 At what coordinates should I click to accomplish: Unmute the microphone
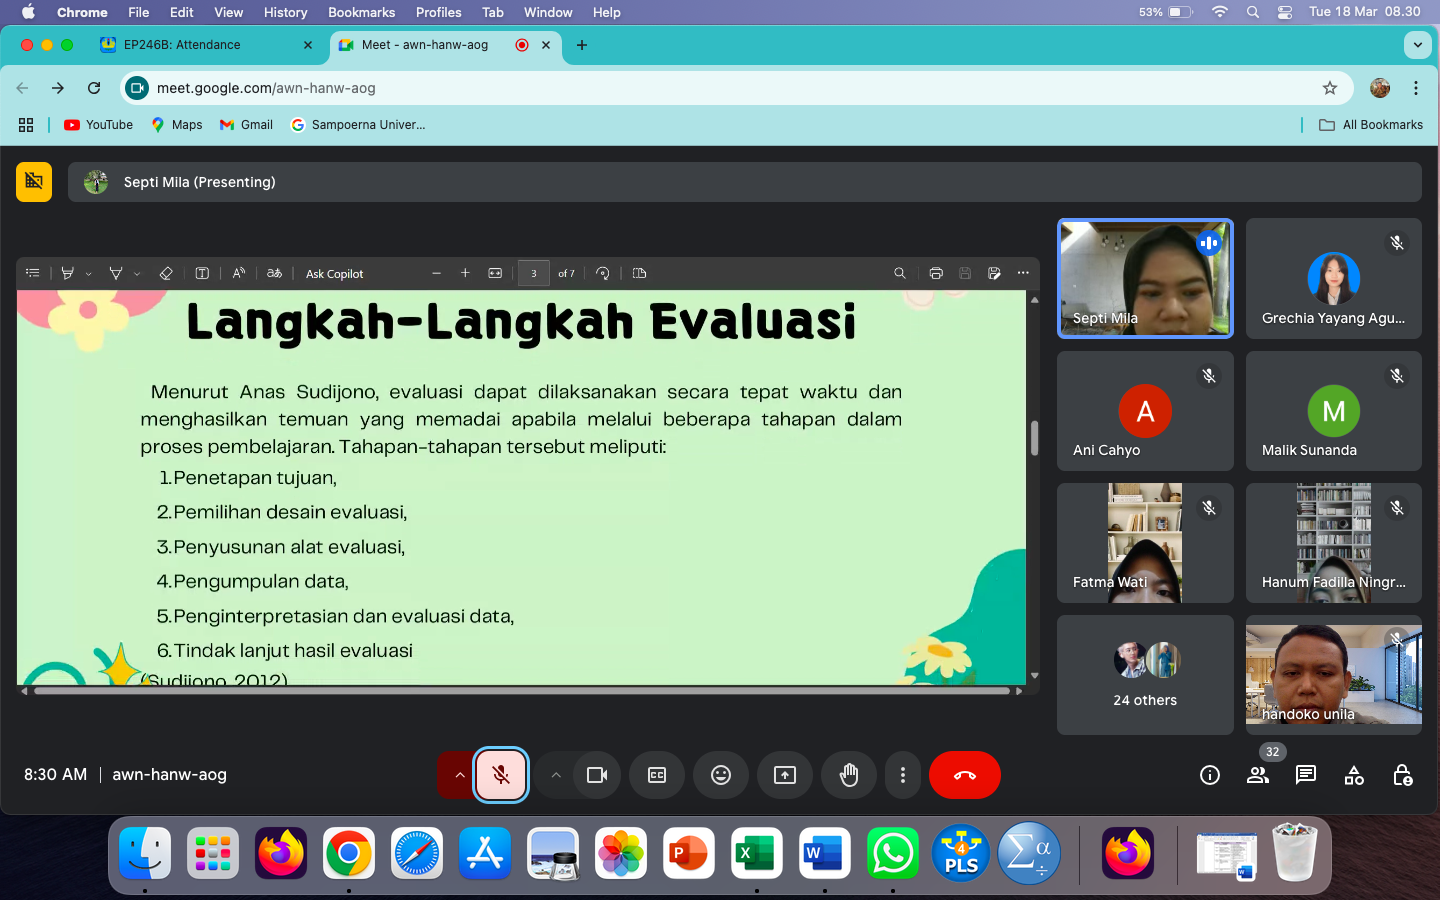coord(501,775)
